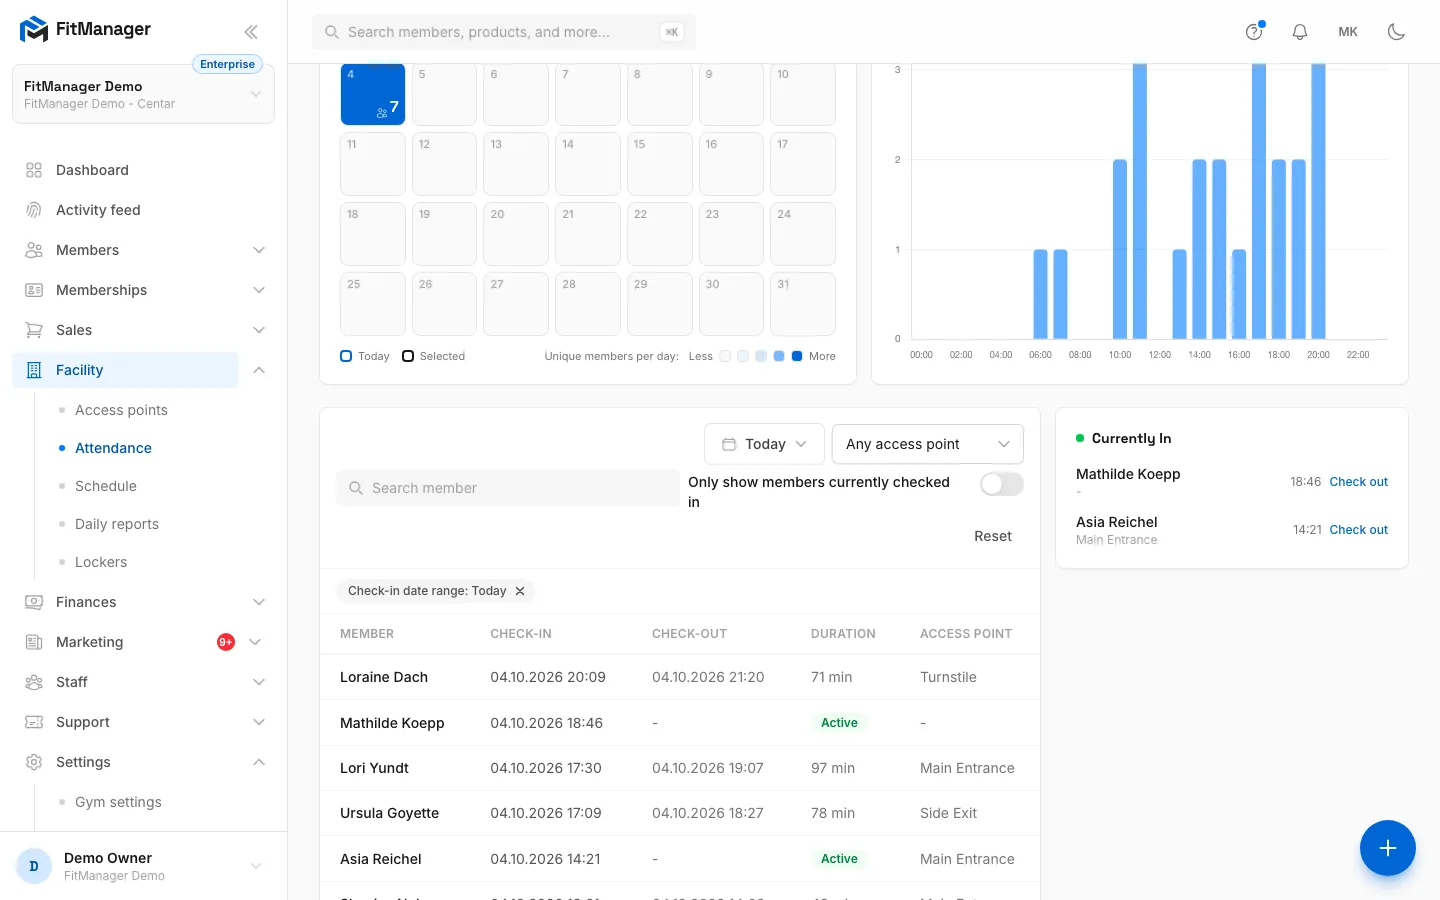This screenshot has width=1440, height=900.
Task: Click the Marketing newspaper icon
Action: pyautogui.click(x=34, y=642)
